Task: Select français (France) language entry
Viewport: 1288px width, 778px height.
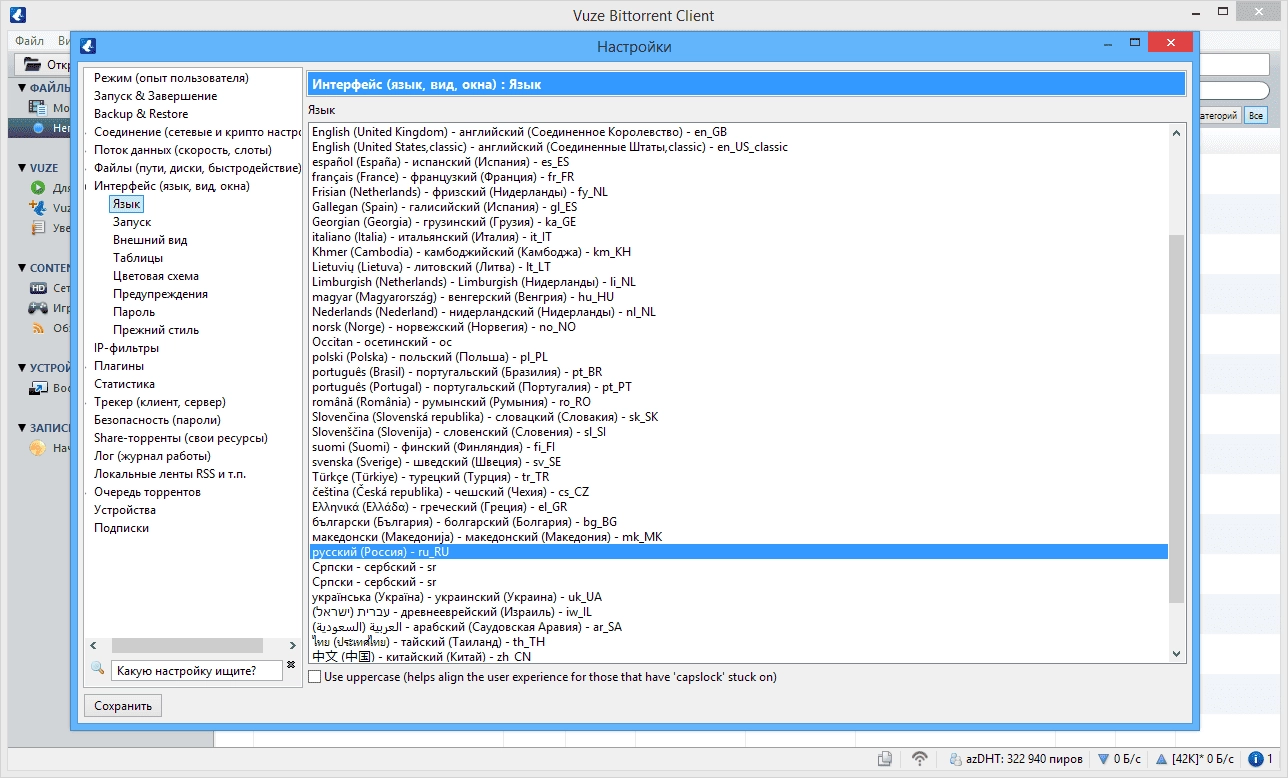Action: 739,177
